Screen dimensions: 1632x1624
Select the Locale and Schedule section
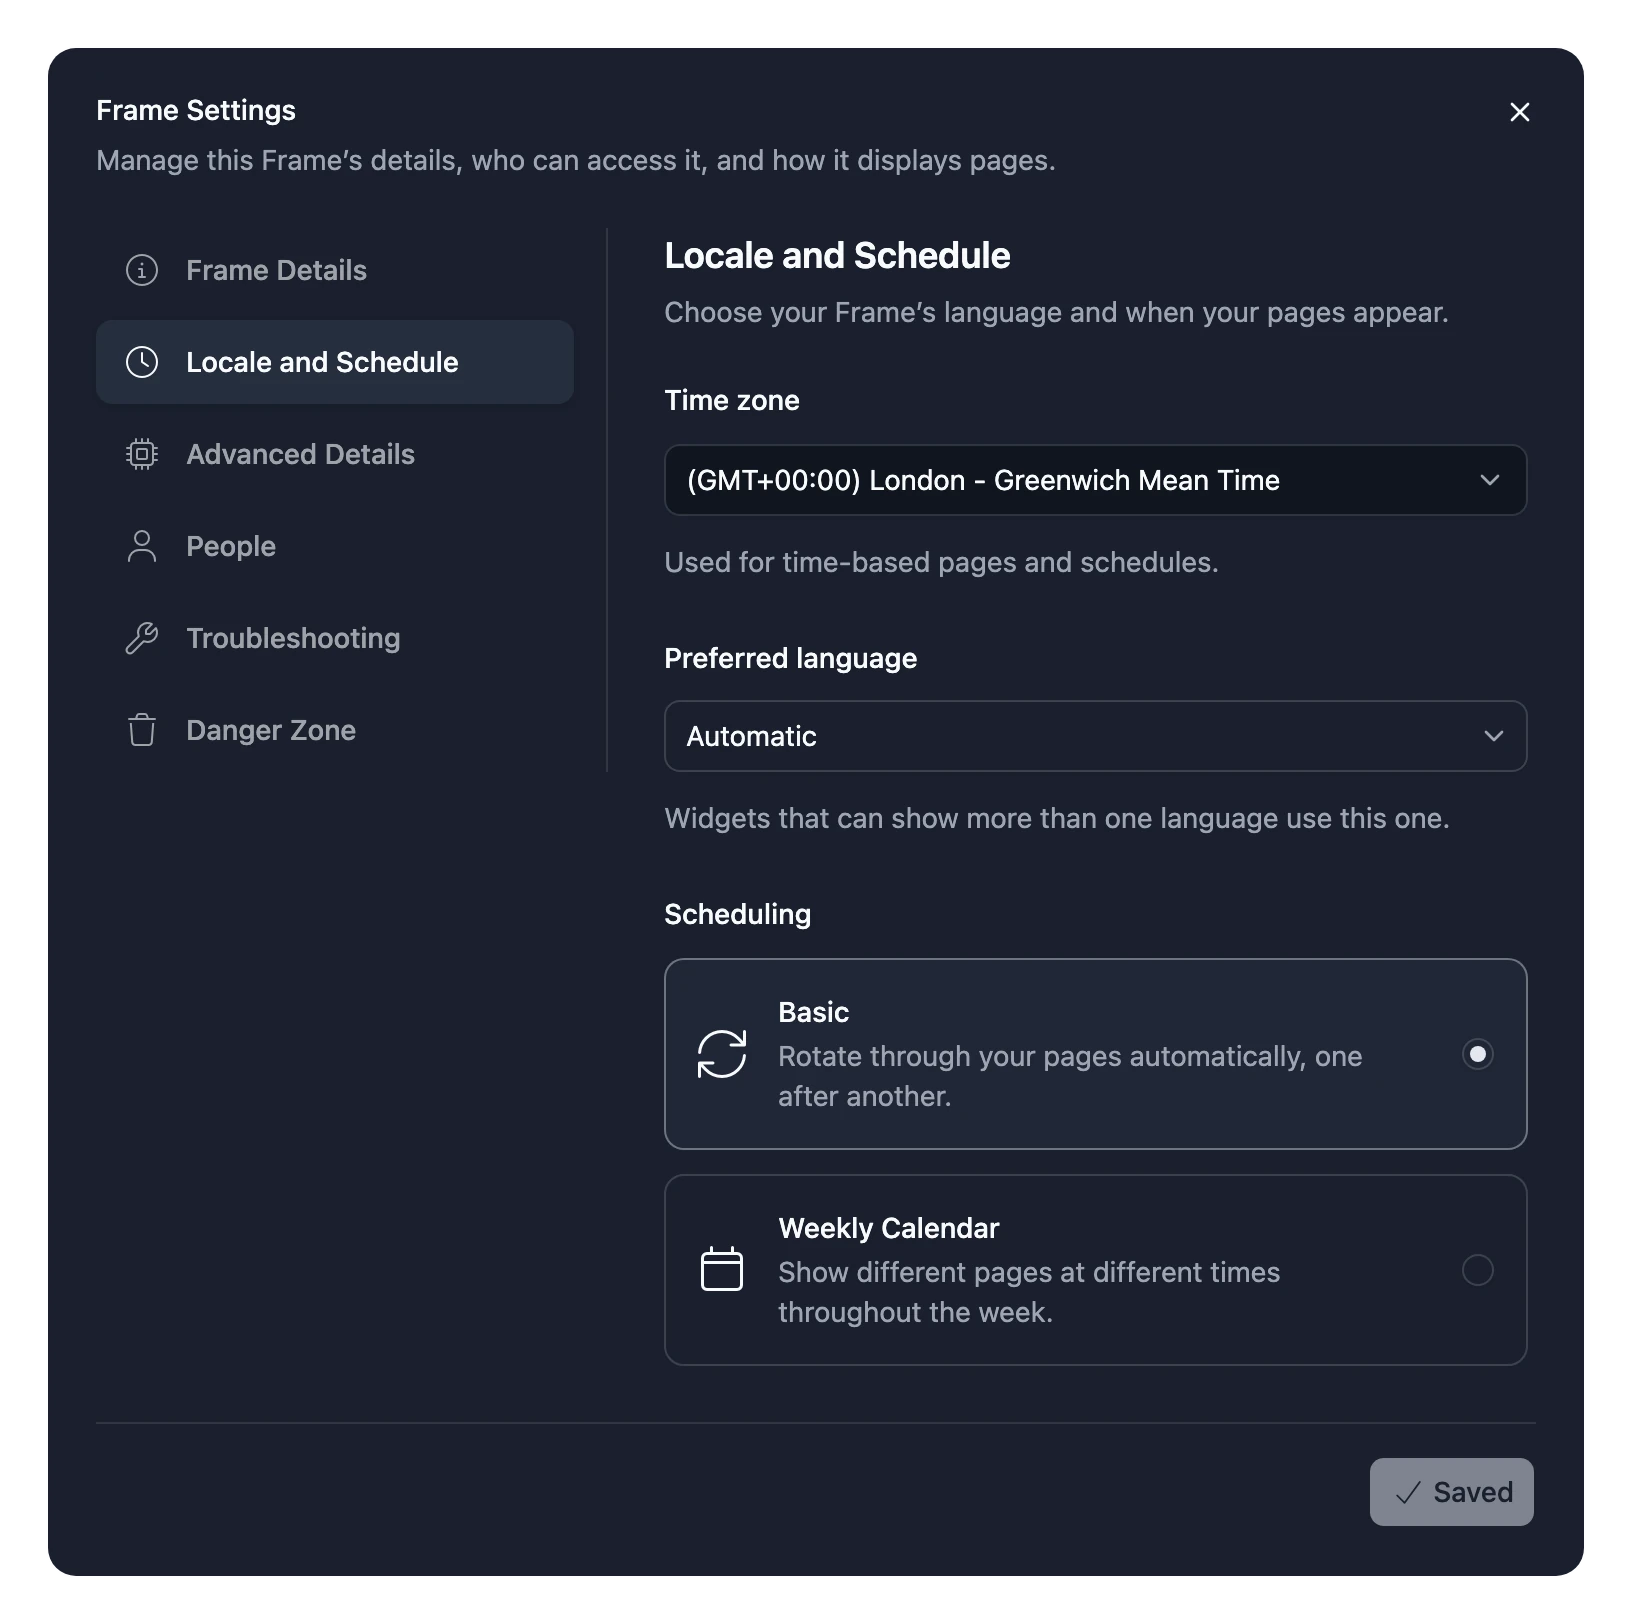[x=335, y=362]
